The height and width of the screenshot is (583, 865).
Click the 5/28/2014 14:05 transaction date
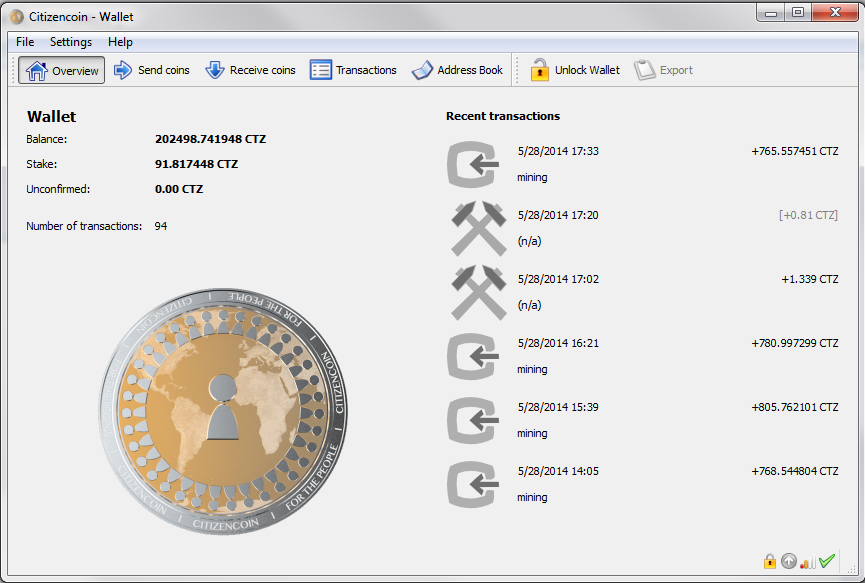click(558, 471)
